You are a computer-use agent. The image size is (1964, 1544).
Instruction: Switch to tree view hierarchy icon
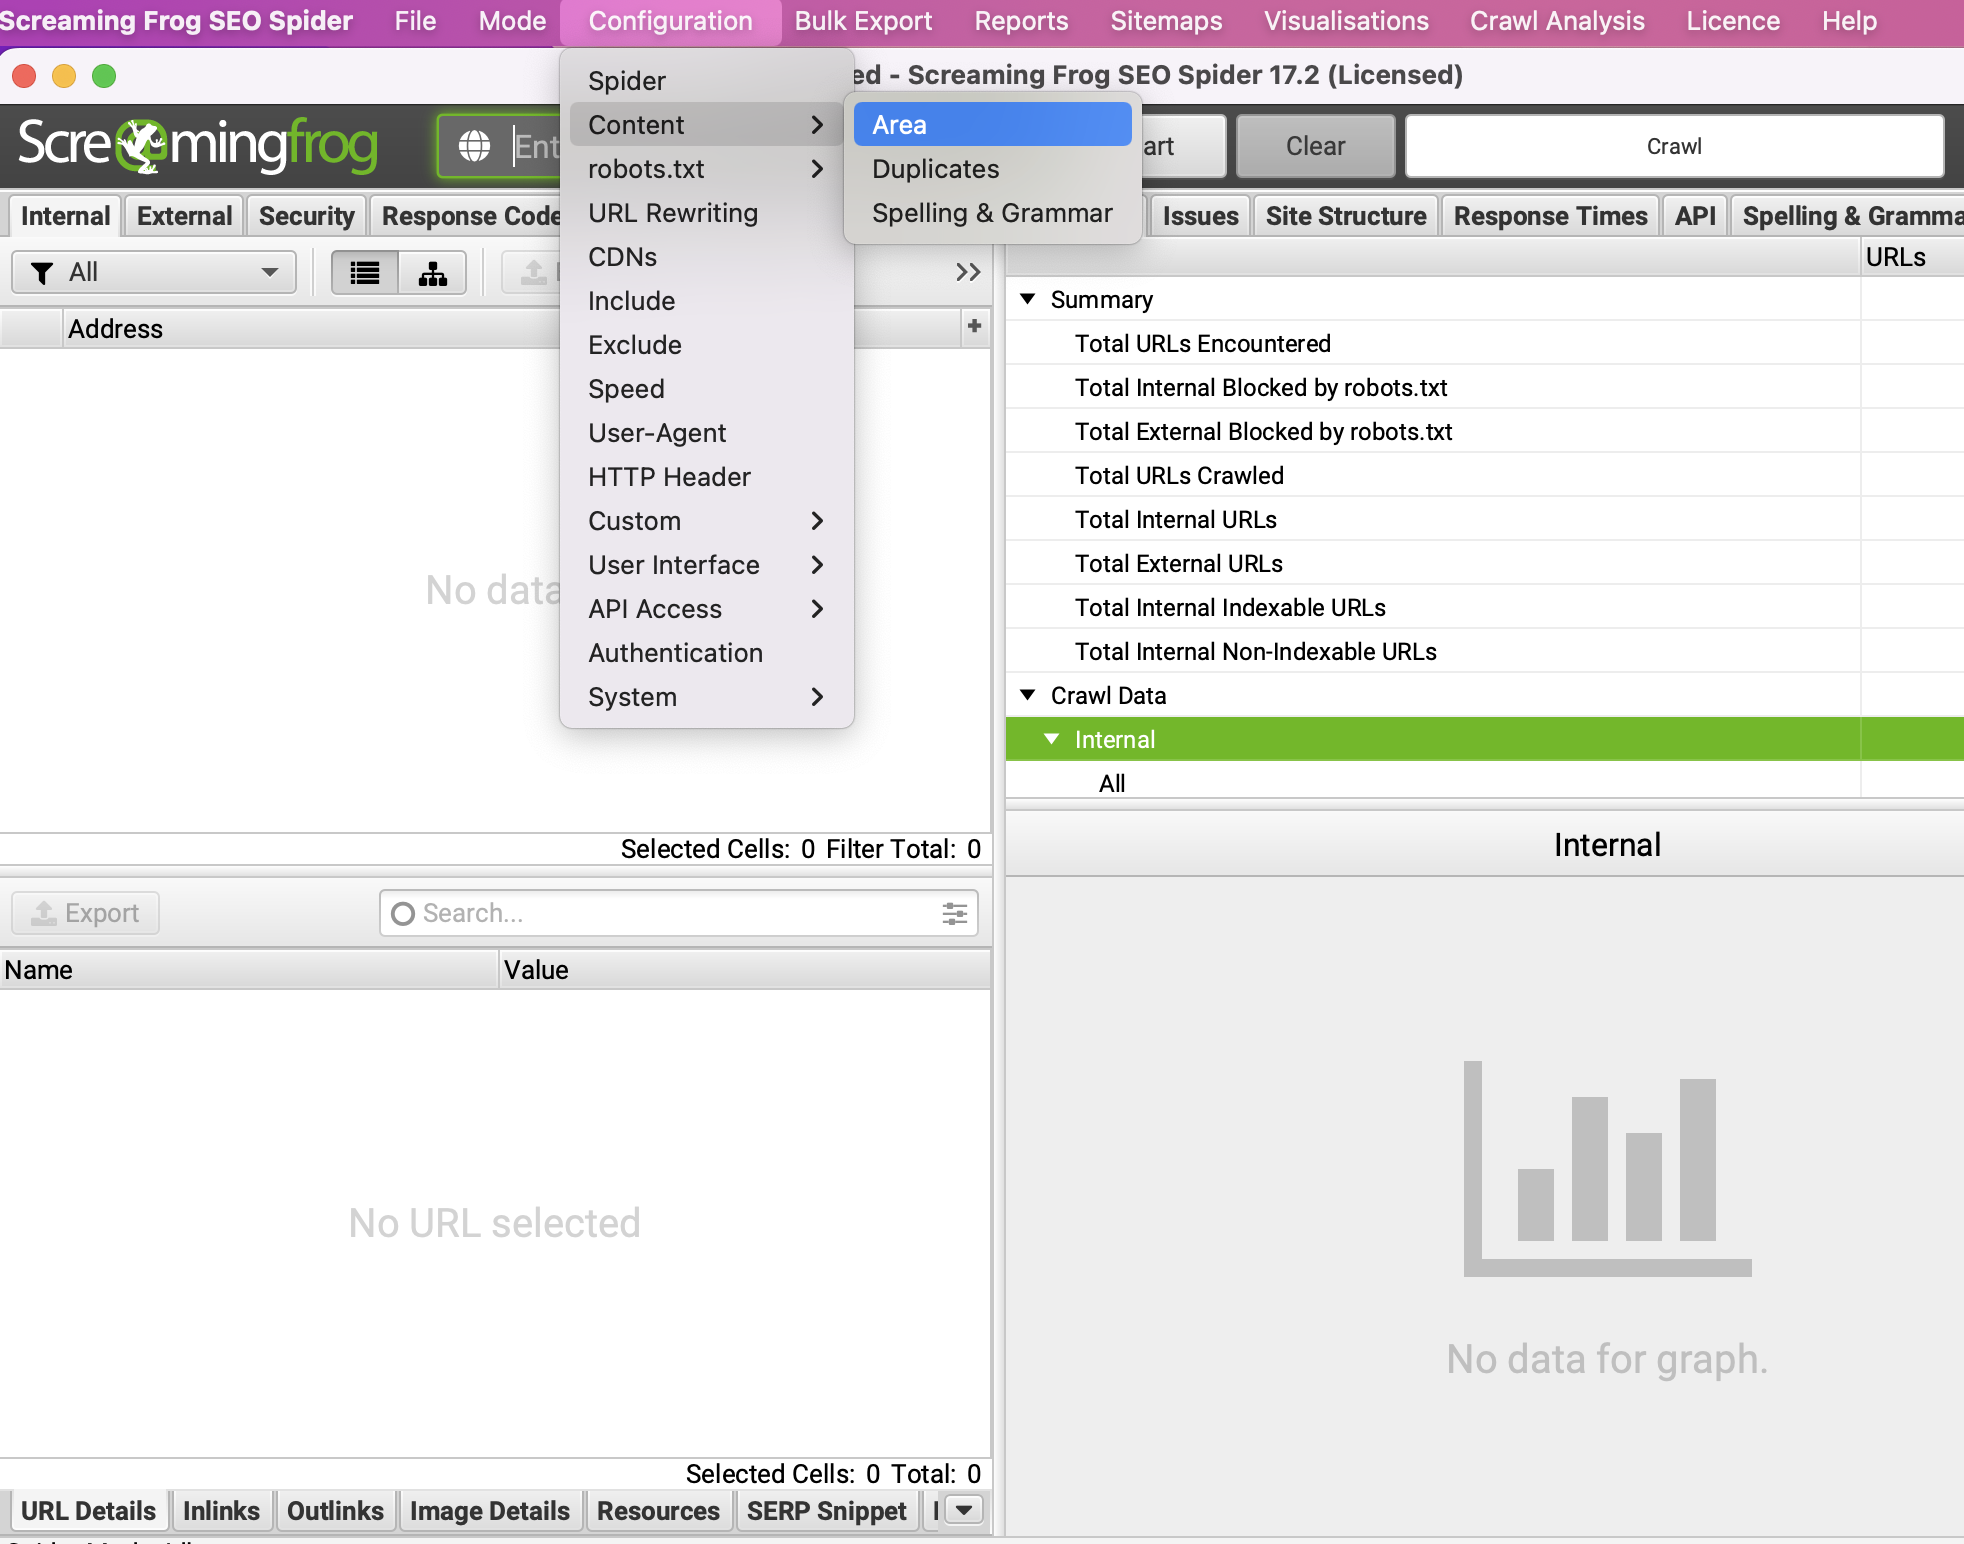click(432, 273)
